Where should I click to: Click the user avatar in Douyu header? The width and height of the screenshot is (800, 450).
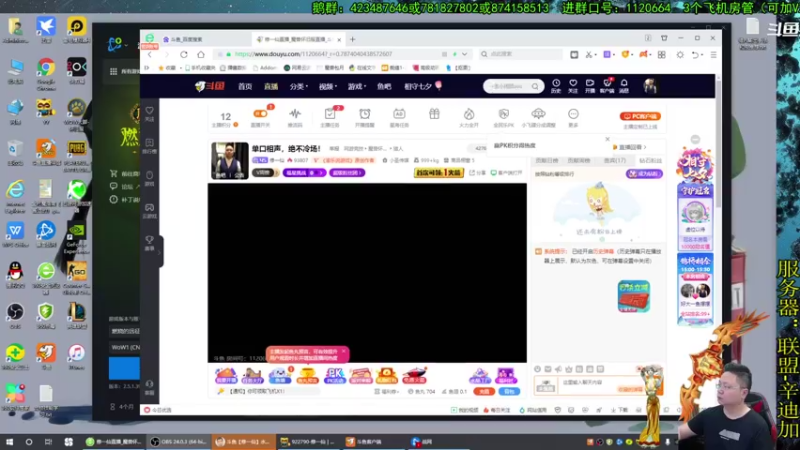[x=650, y=86]
